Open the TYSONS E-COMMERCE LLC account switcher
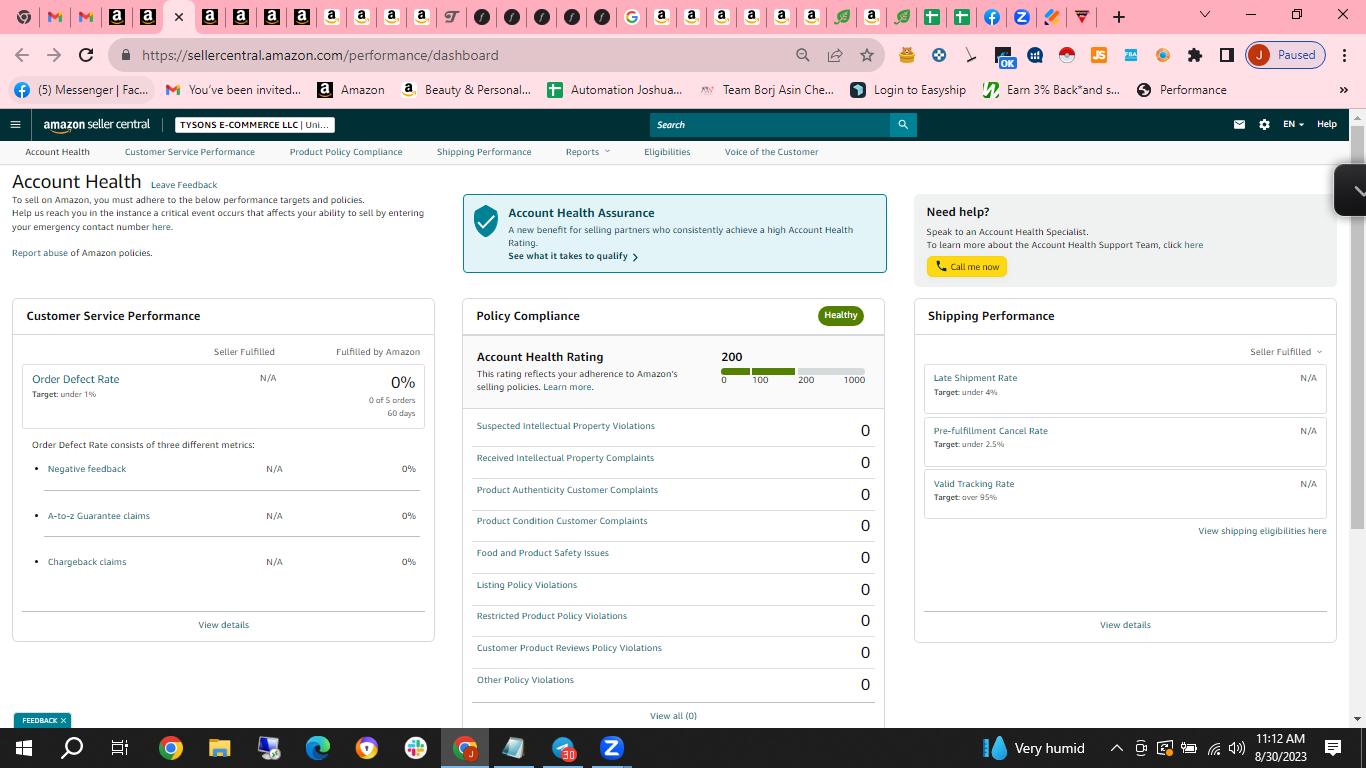Screen dimensions: 1366x768 (x=255, y=125)
